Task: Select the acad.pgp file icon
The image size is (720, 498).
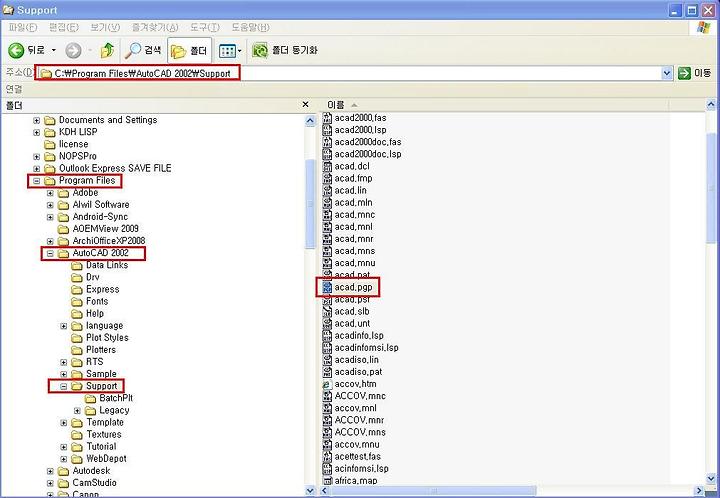Action: click(x=327, y=287)
